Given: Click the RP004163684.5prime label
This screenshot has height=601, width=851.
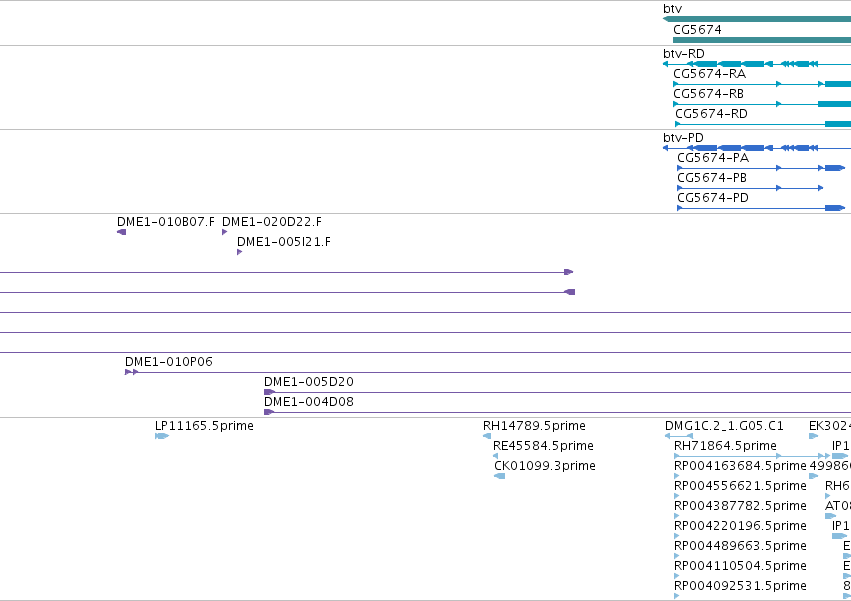Looking at the screenshot, I should click(740, 466).
